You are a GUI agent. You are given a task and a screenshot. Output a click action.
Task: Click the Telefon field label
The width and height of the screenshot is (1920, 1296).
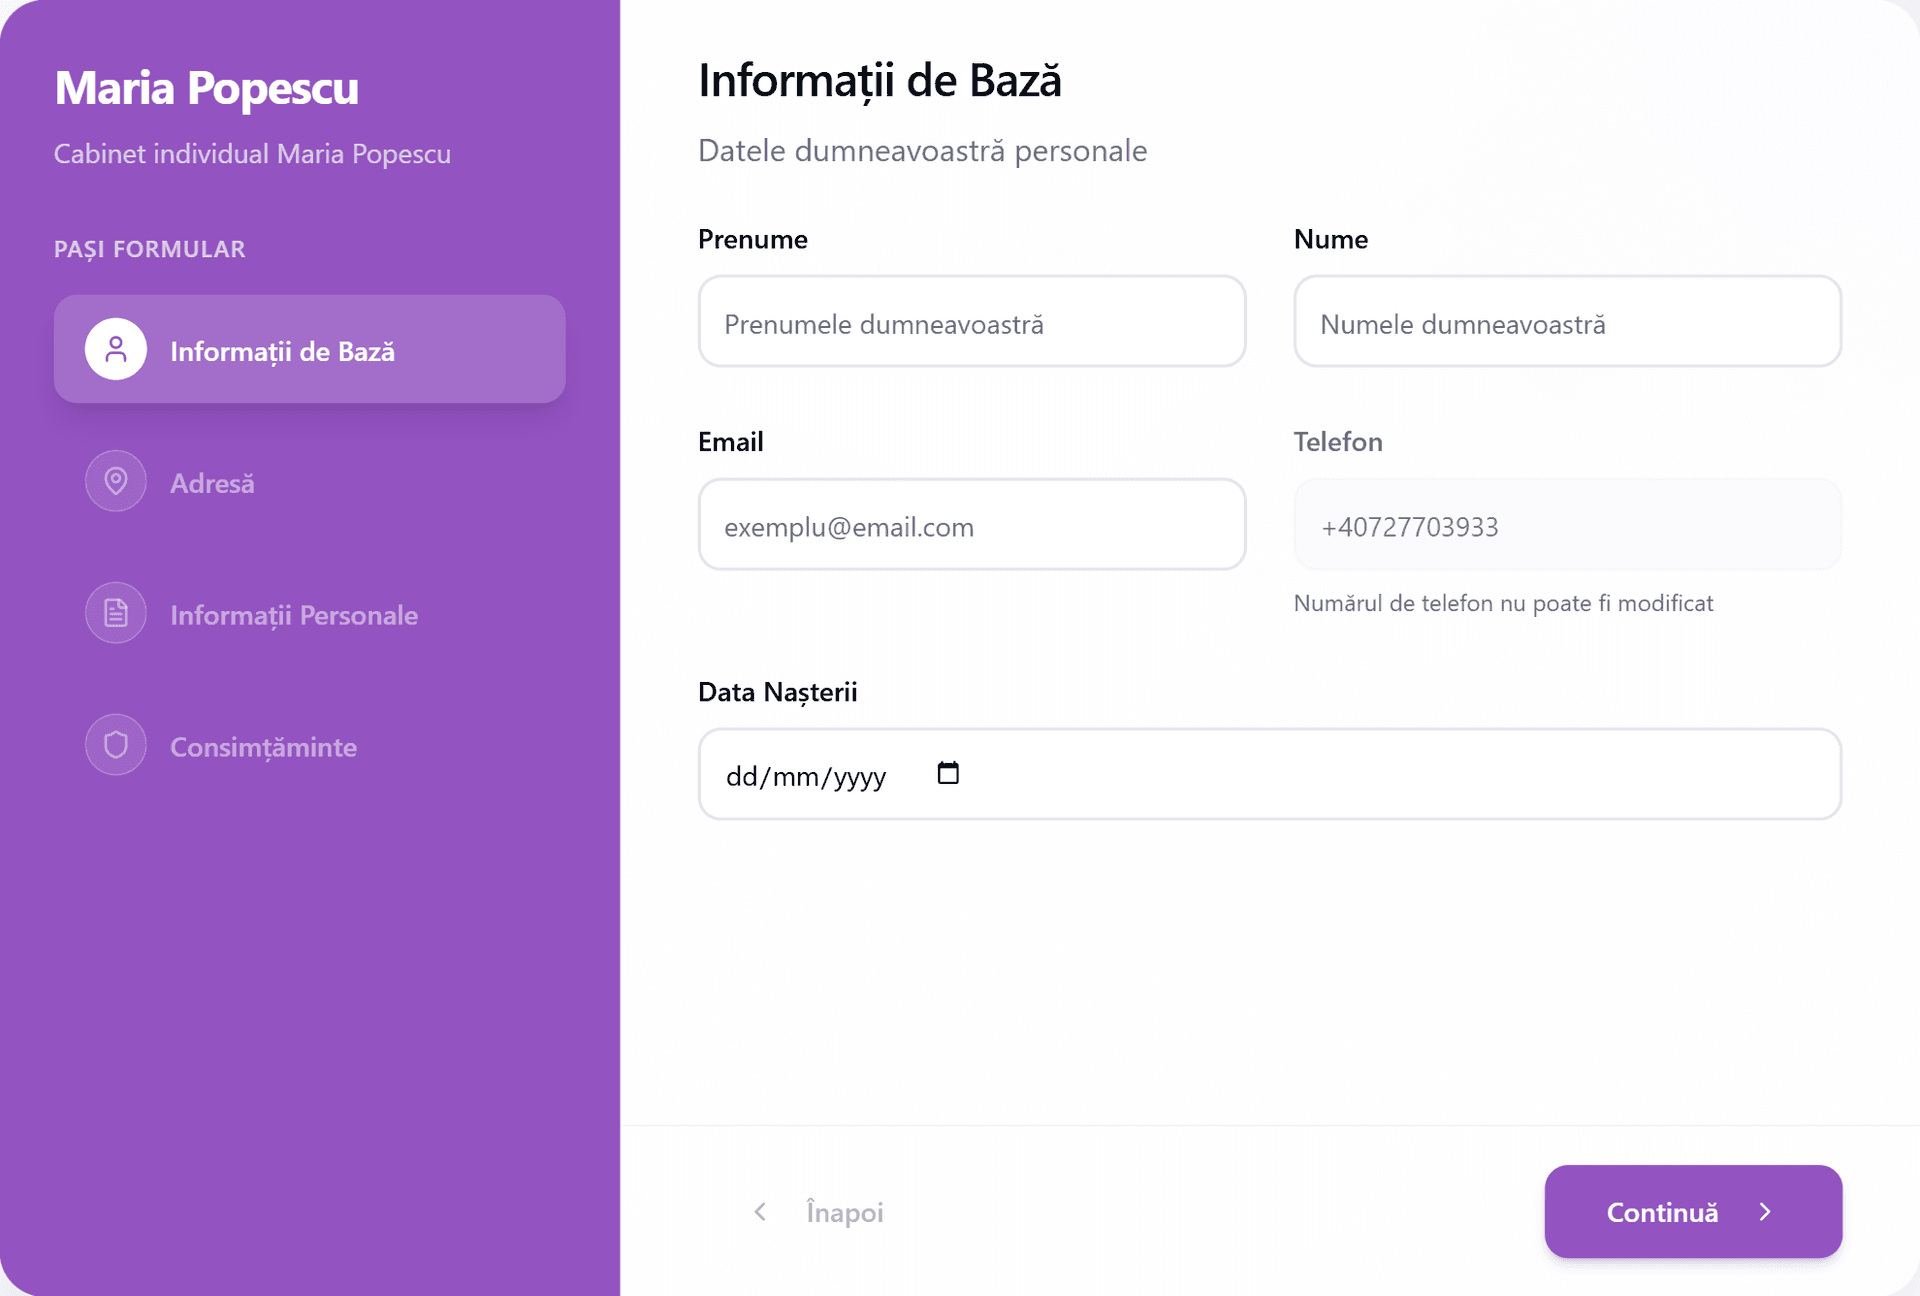click(1338, 442)
